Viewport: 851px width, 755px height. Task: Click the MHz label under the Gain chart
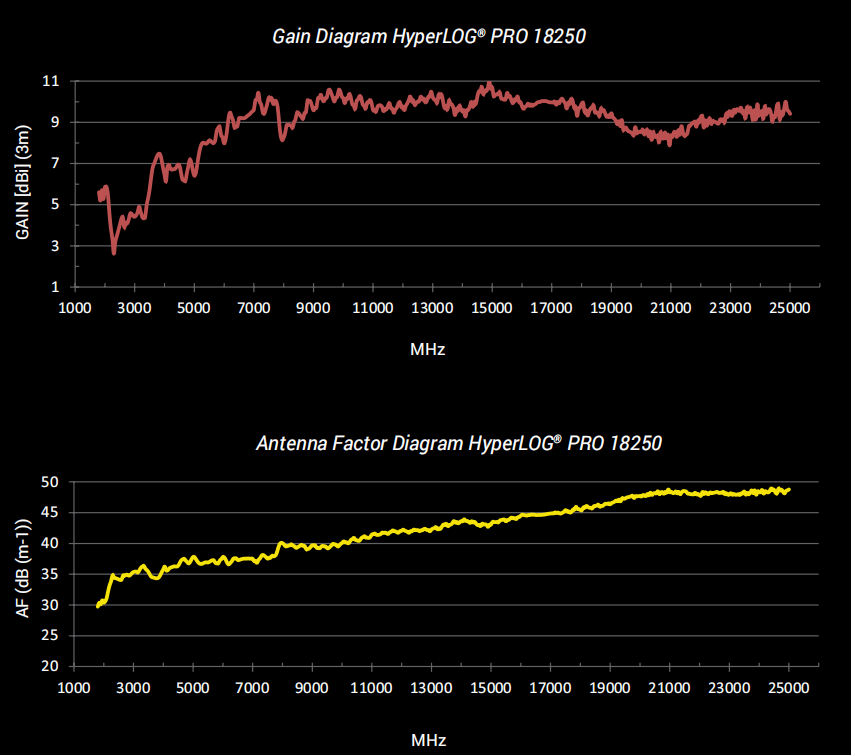(x=428, y=349)
